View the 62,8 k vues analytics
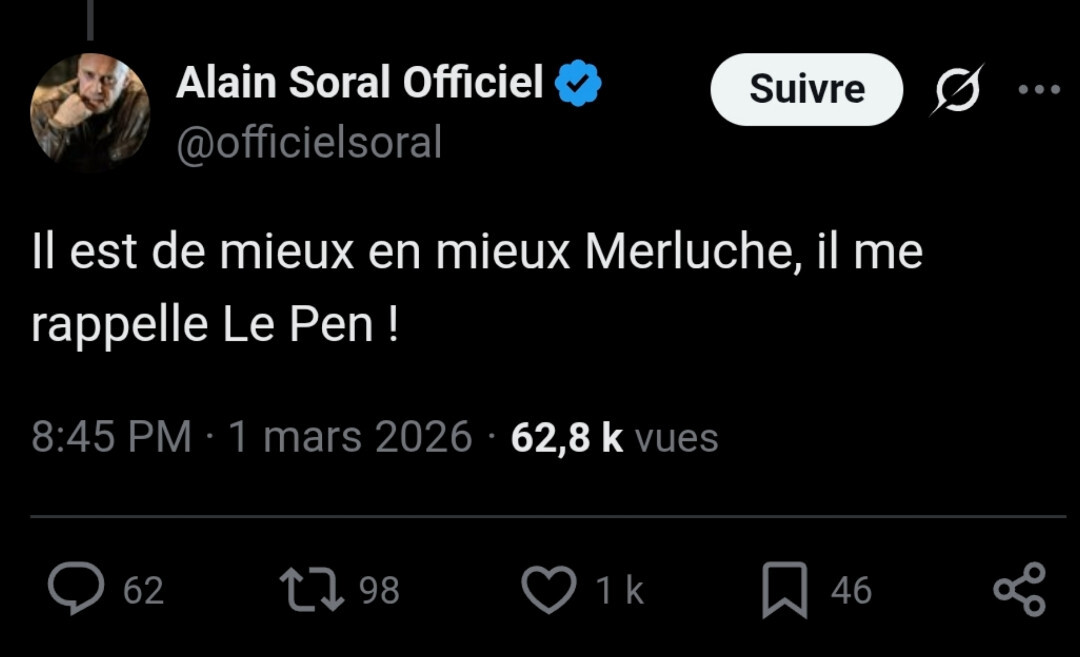 614,438
